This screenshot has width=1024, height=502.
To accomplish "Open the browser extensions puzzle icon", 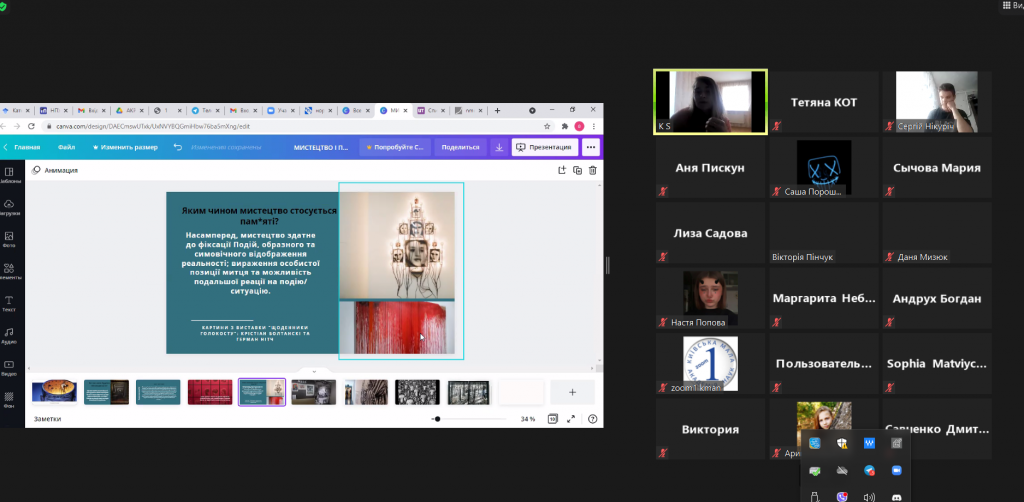I will click(565, 126).
